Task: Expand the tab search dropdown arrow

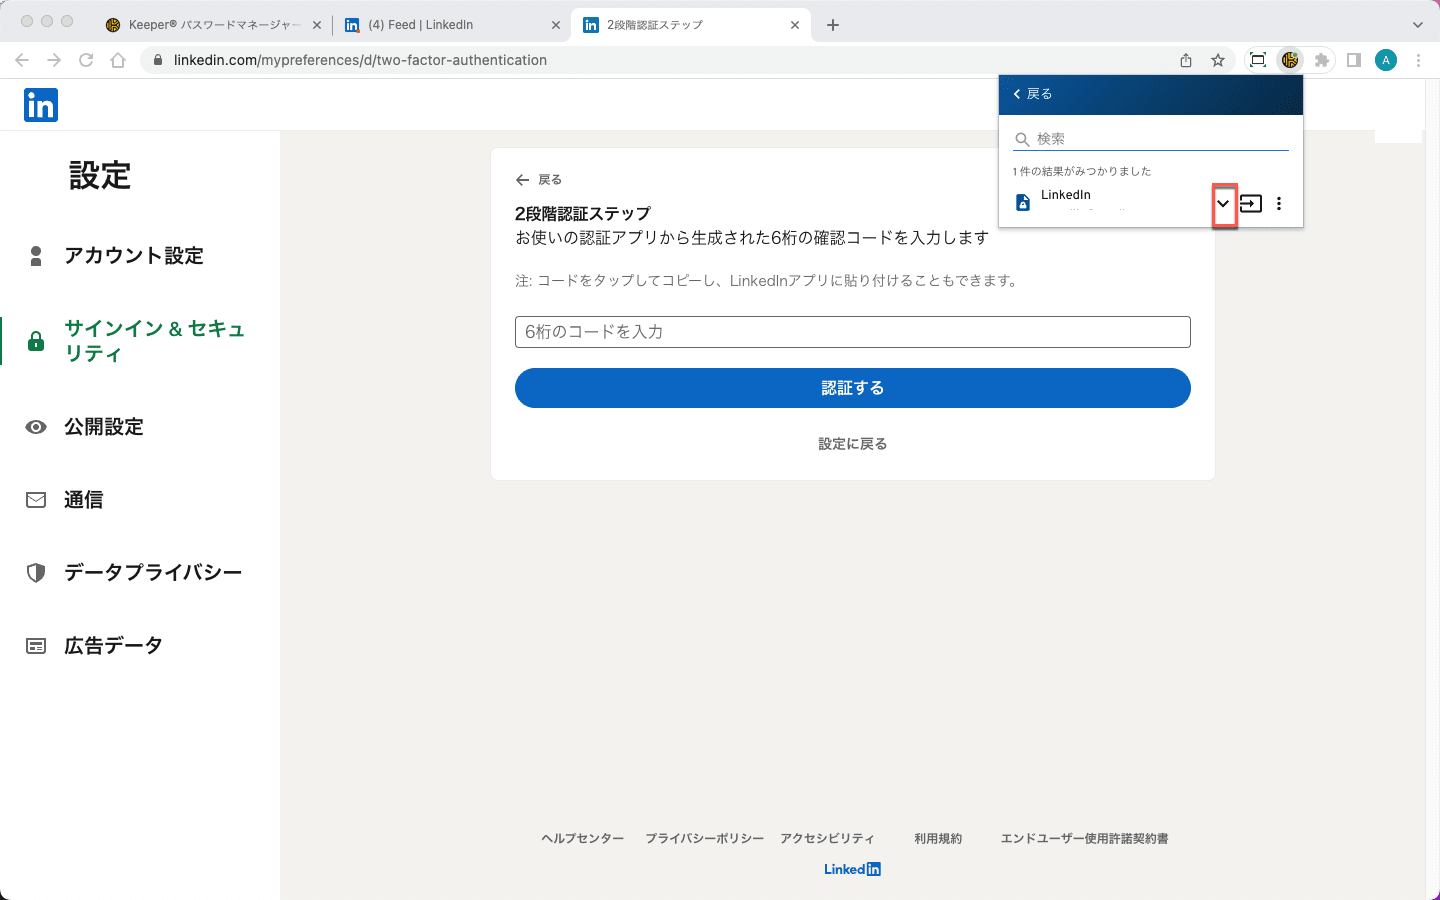Action: click(x=1417, y=25)
